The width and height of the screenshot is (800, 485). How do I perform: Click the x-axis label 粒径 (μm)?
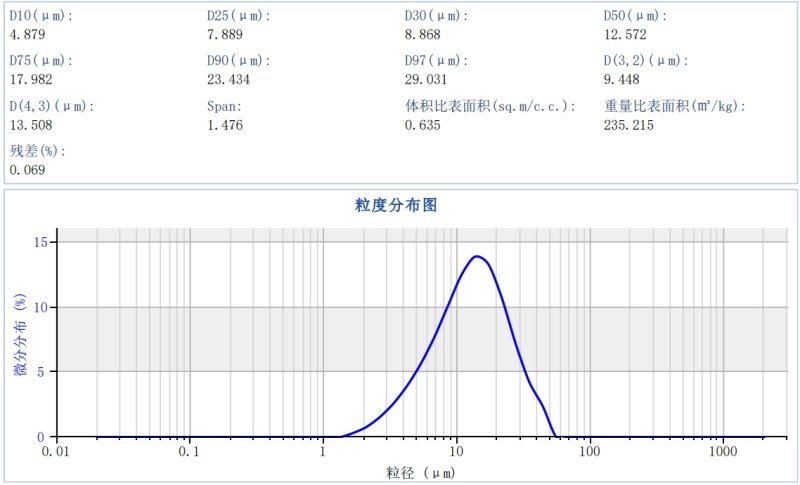[x=420, y=471]
